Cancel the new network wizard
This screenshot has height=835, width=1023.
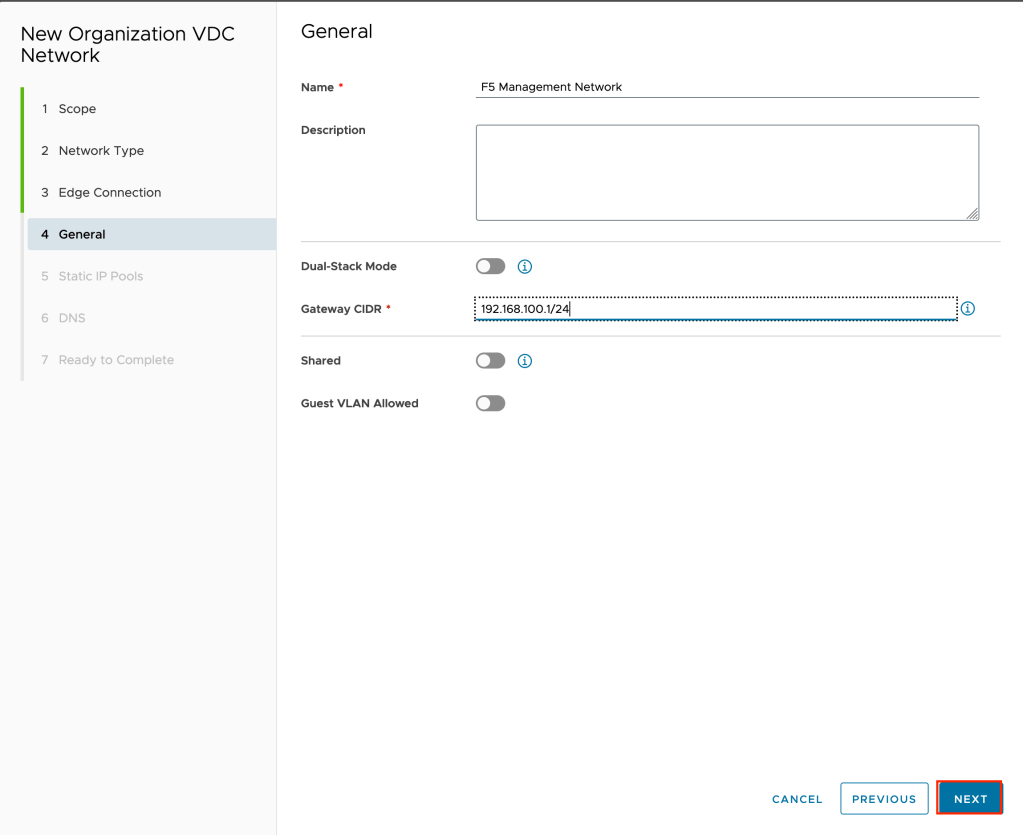click(797, 799)
